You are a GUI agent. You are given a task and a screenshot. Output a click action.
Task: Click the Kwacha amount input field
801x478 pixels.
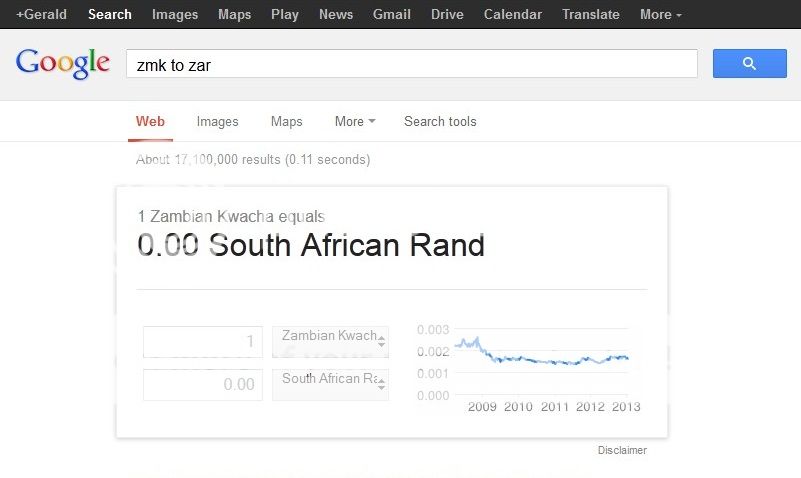[x=203, y=342]
